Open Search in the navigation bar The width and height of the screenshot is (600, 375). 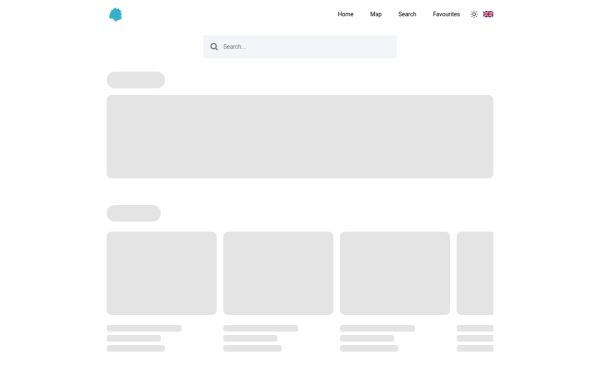407,14
